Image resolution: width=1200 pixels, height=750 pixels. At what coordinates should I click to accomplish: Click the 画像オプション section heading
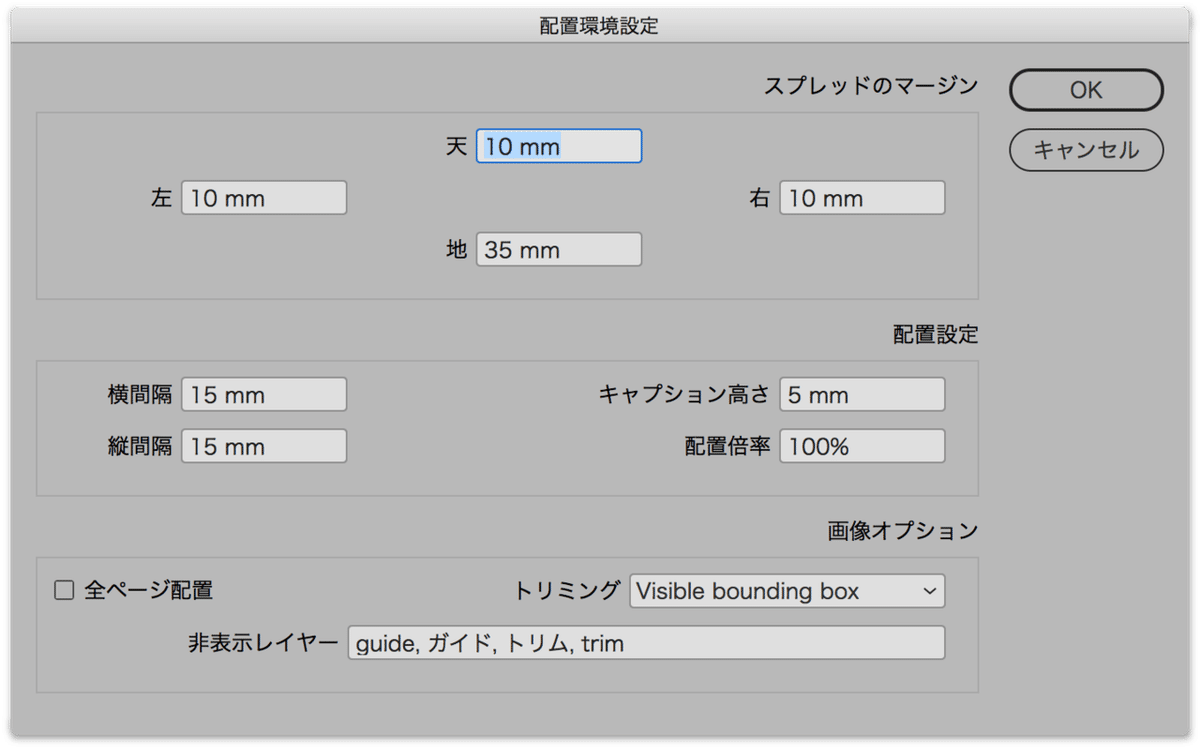[x=902, y=531]
